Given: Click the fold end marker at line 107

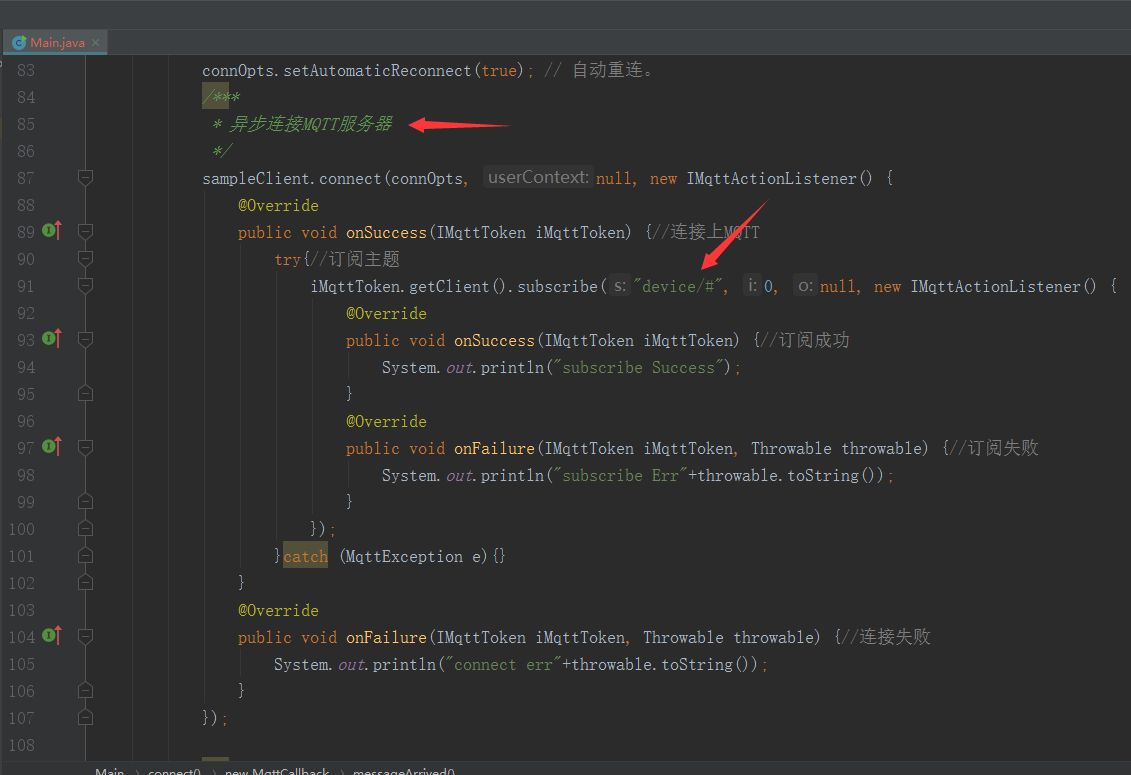Looking at the screenshot, I should pos(85,717).
